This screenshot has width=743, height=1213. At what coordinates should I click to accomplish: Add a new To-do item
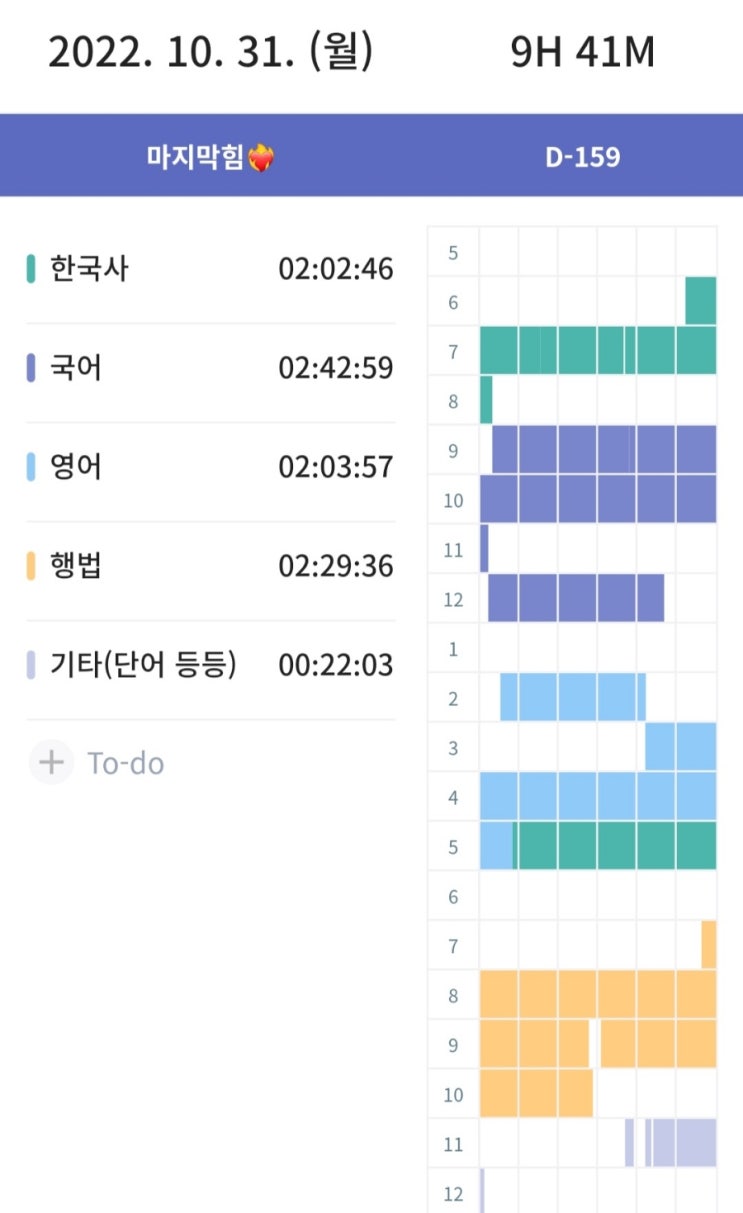pyautogui.click(x=125, y=763)
